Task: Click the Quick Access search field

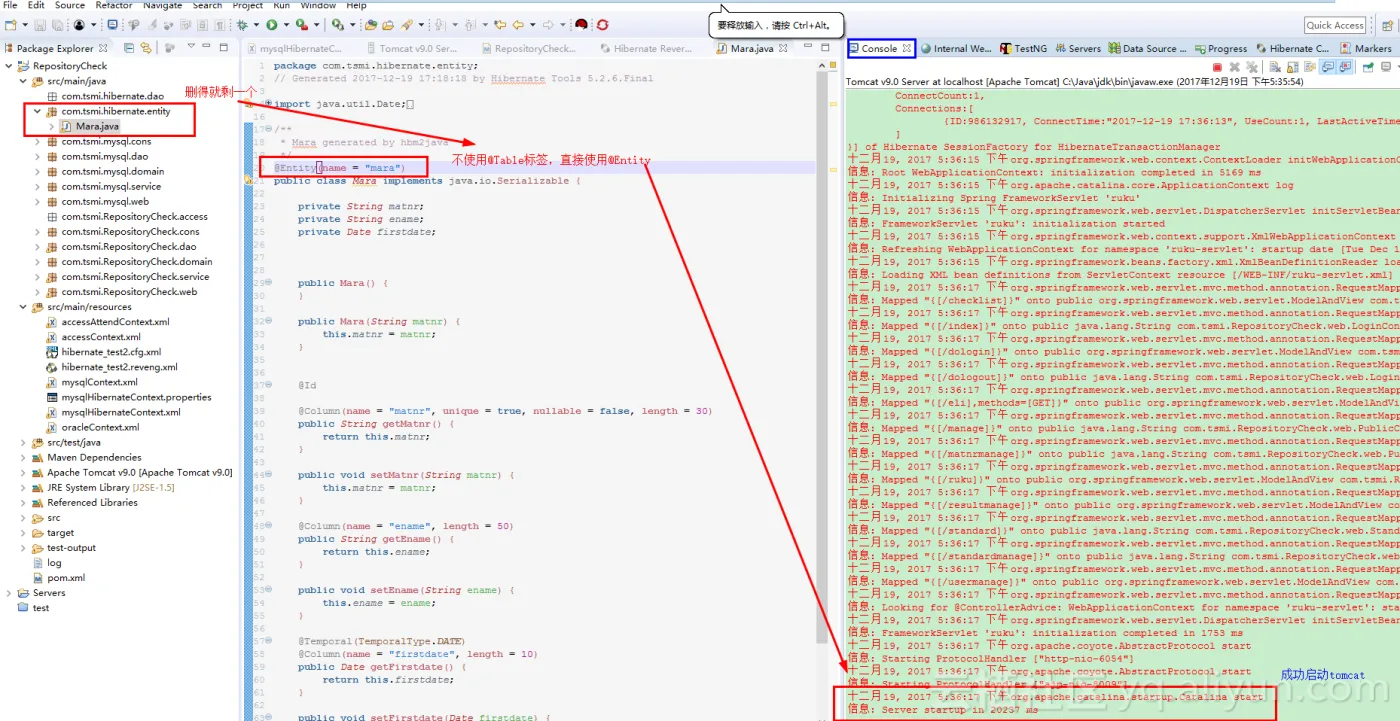Action: click(x=1335, y=25)
